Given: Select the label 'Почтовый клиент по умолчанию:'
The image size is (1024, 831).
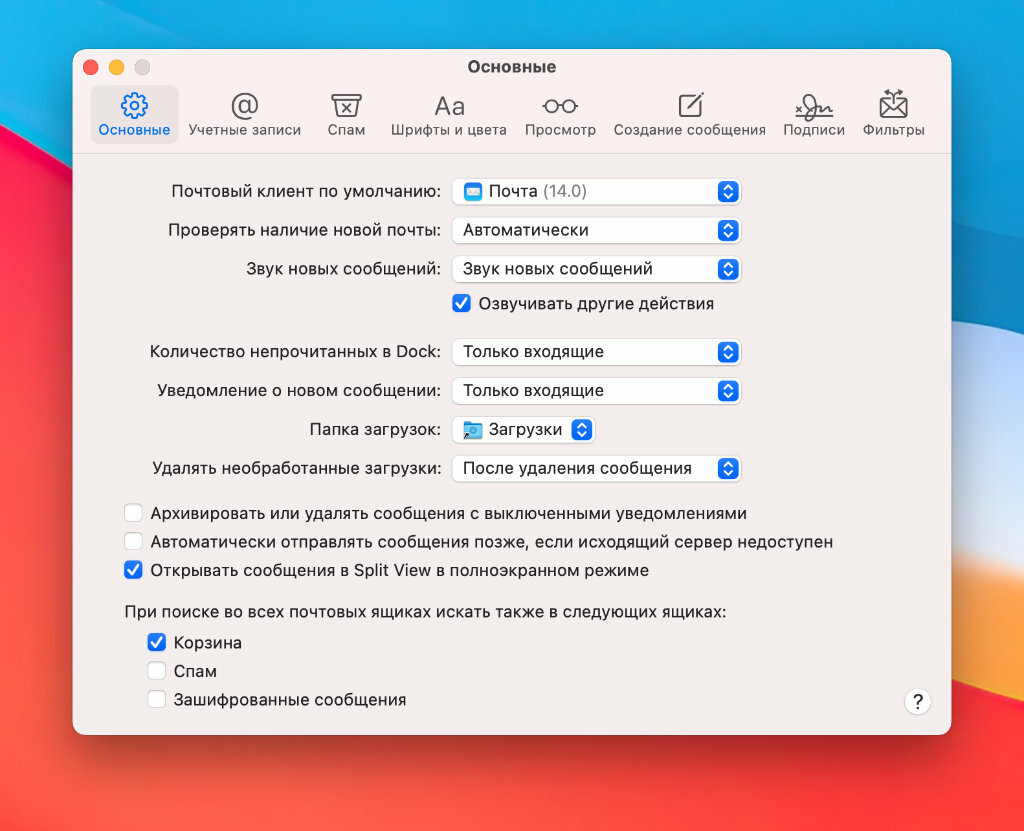Looking at the screenshot, I should pos(306,191).
